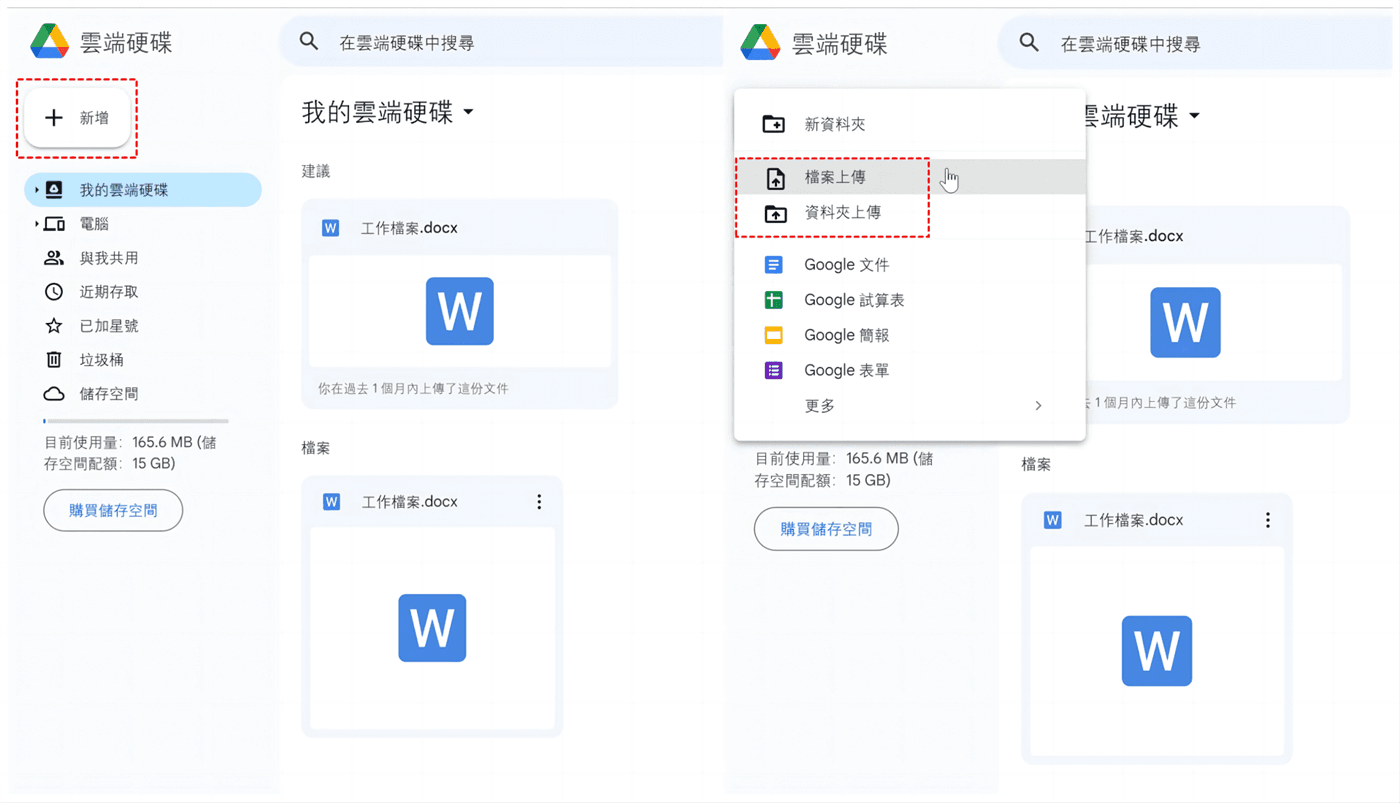Focus the 在雲端硬碟中搜尋 search box in left screenshot

point(500,42)
